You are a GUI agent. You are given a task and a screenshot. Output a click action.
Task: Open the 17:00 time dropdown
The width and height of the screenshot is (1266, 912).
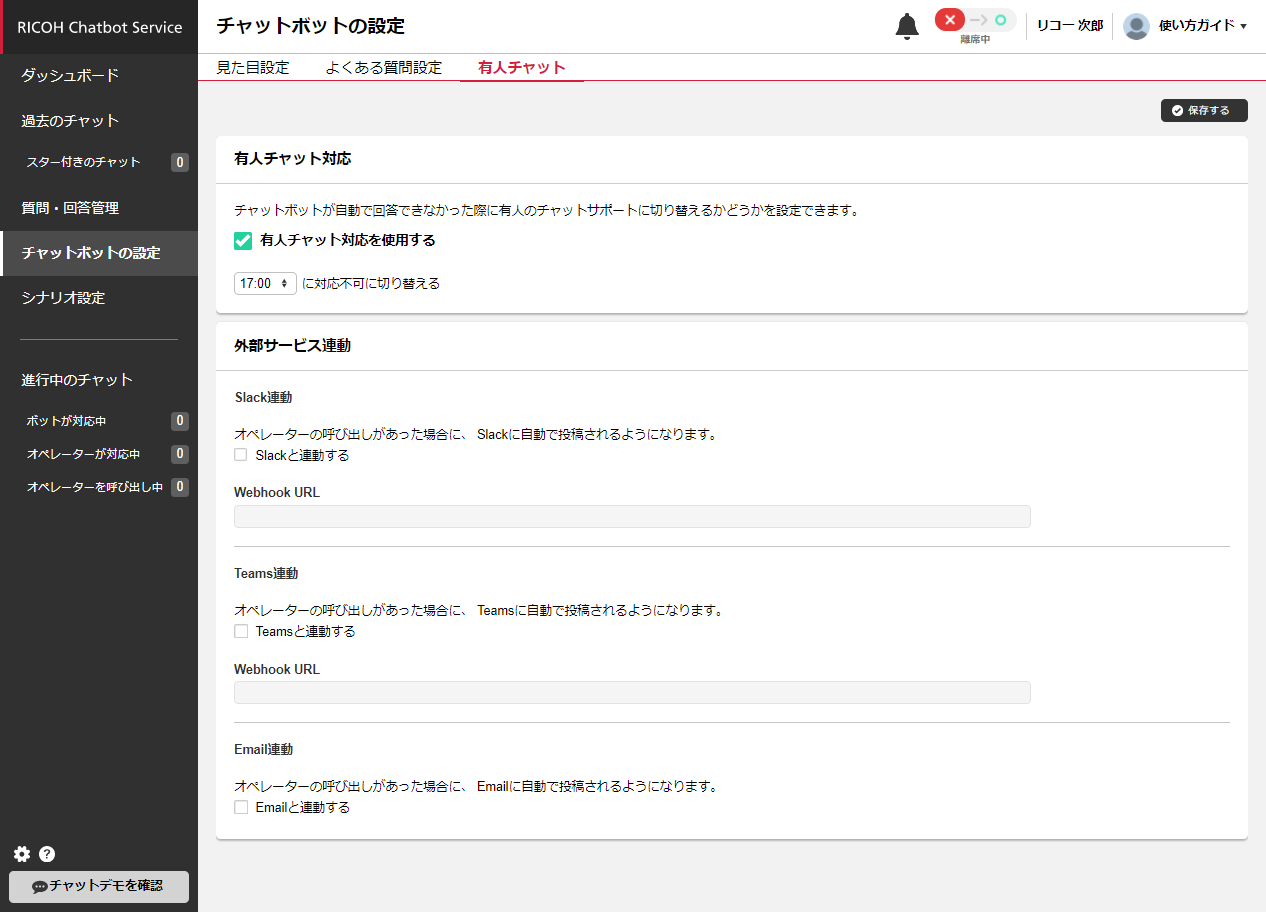pos(265,283)
